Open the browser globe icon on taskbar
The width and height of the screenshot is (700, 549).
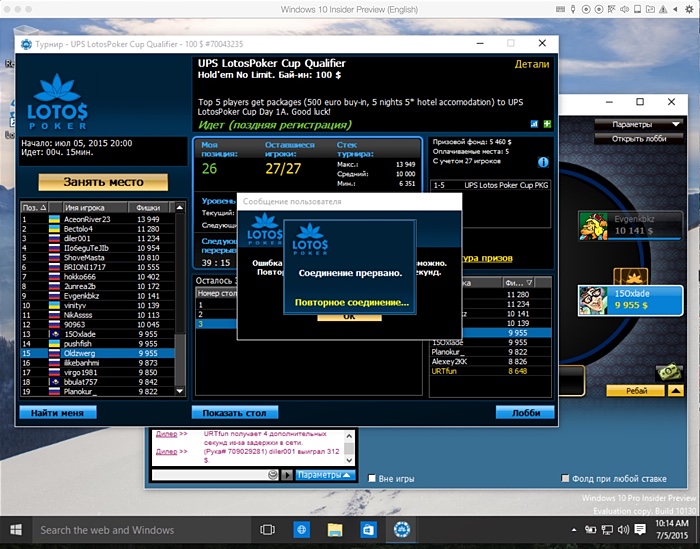point(301,530)
